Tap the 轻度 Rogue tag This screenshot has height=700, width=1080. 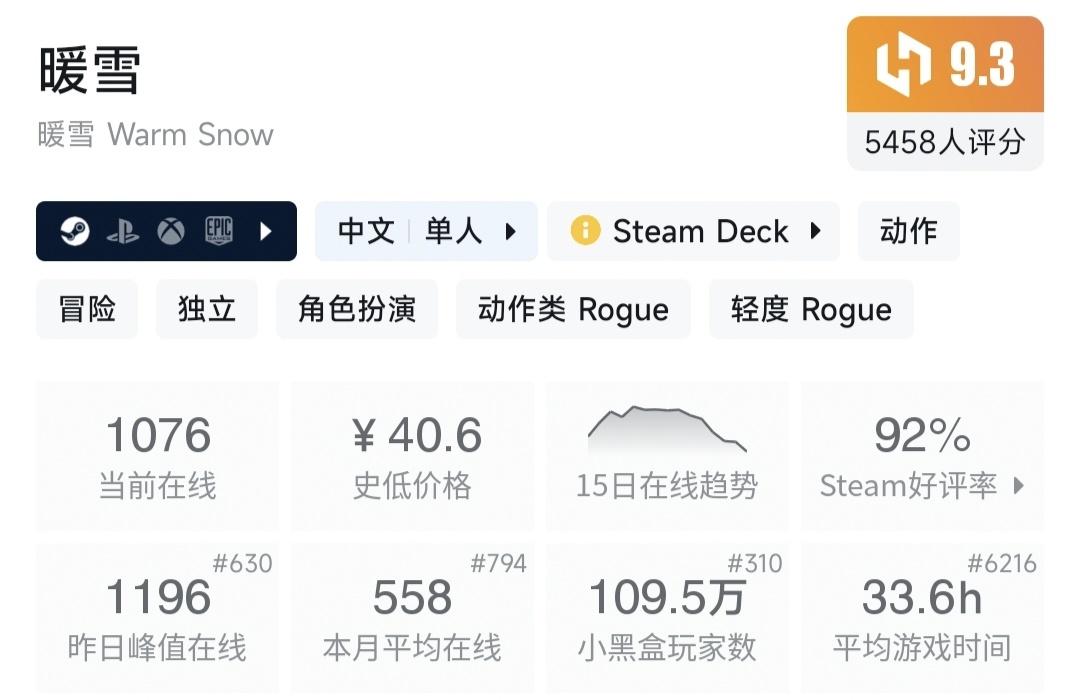tap(811, 309)
